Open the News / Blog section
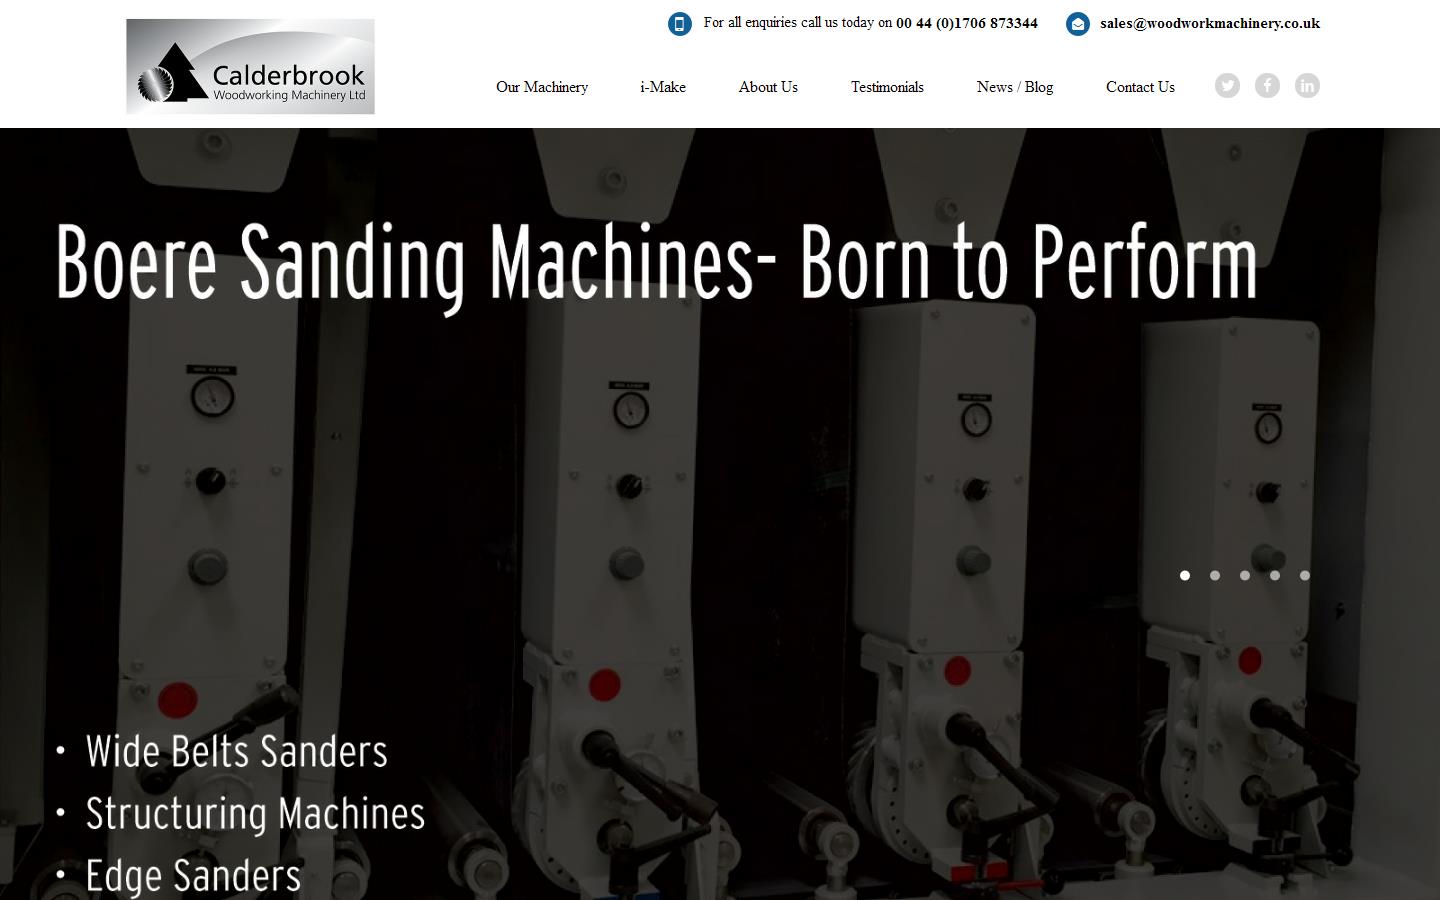Screen dimensions: 1440x900 (x=1014, y=87)
